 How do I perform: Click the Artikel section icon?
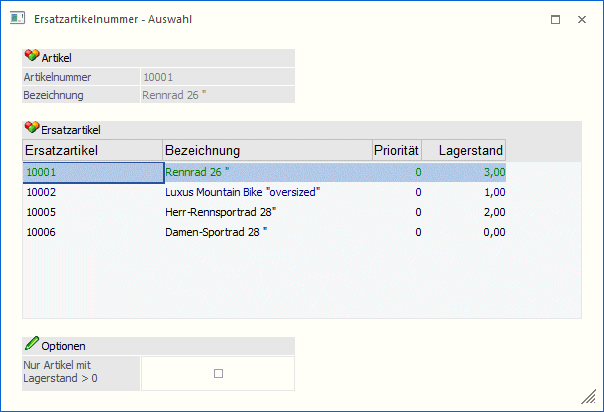pyautogui.click(x=31, y=58)
